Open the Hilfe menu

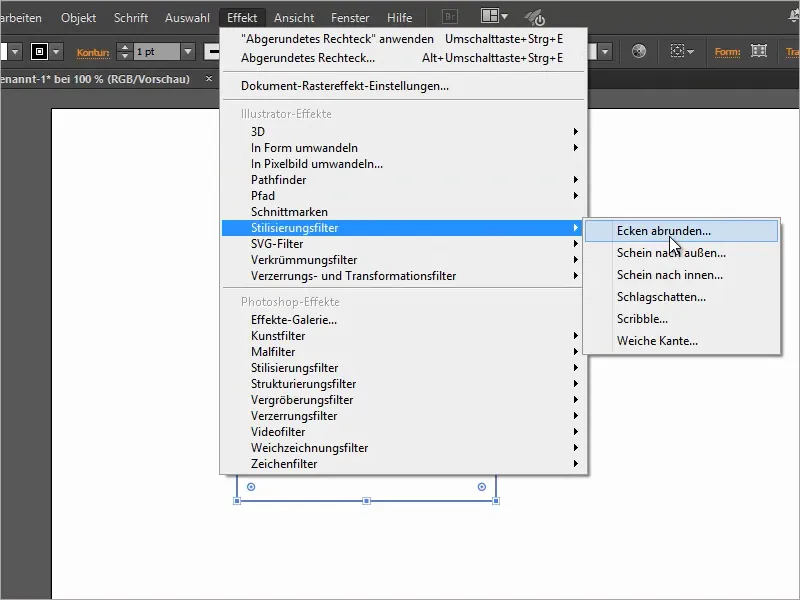pyautogui.click(x=399, y=18)
